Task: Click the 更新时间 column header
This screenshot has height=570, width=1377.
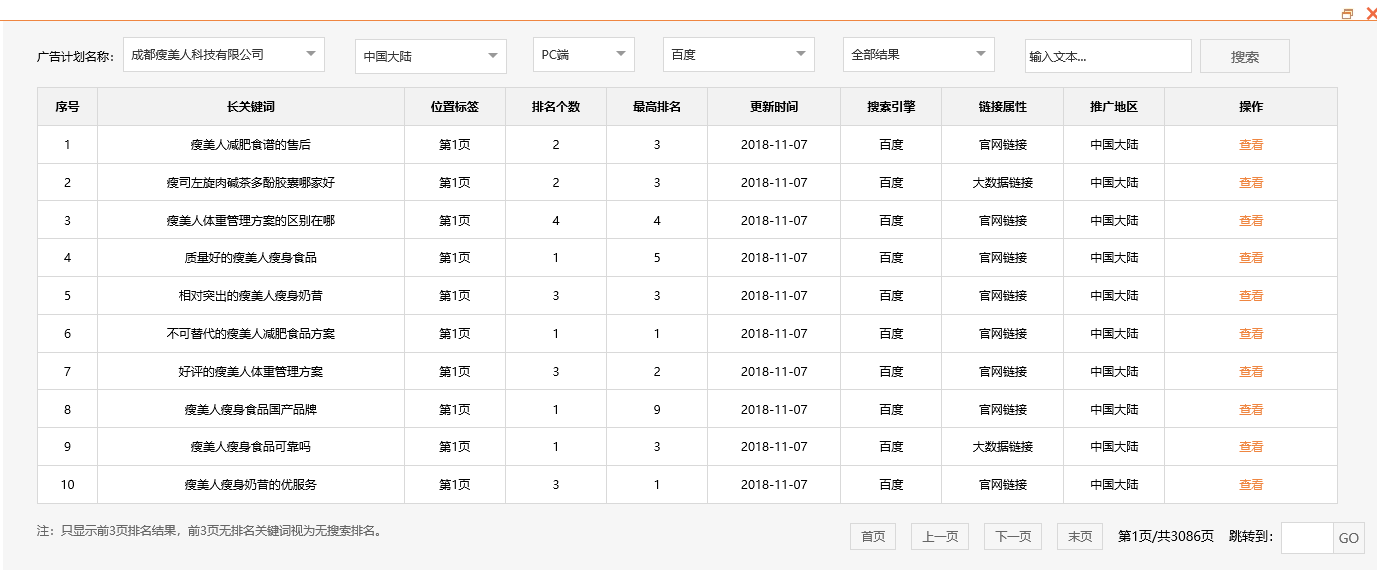Action: (x=774, y=107)
